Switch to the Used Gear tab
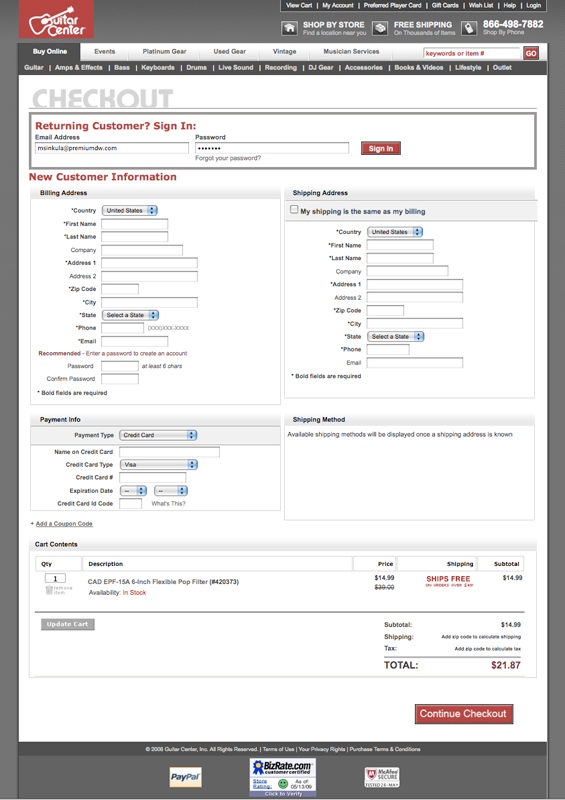565x800 pixels. coord(229,52)
